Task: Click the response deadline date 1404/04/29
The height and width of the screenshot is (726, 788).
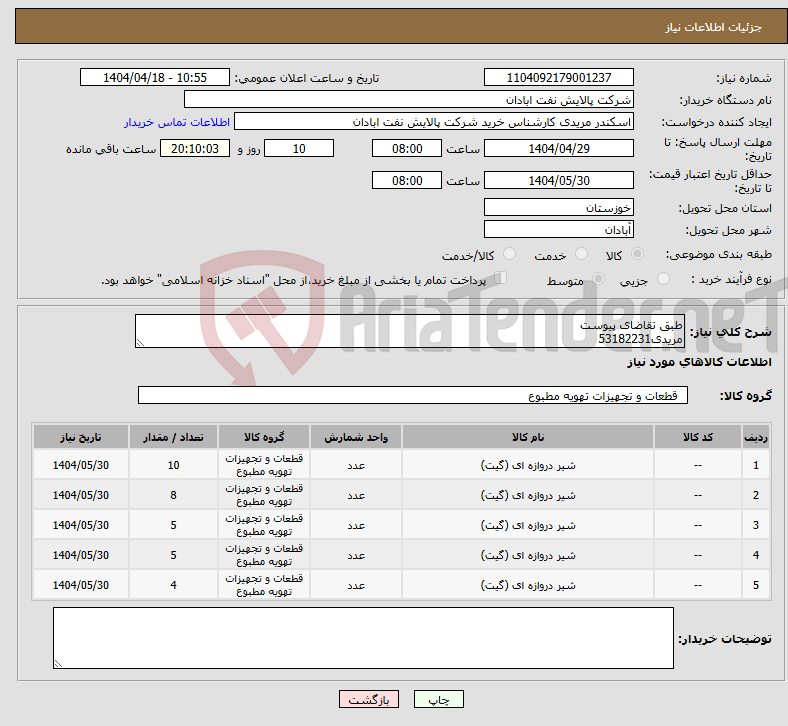Action: tap(558, 148)
